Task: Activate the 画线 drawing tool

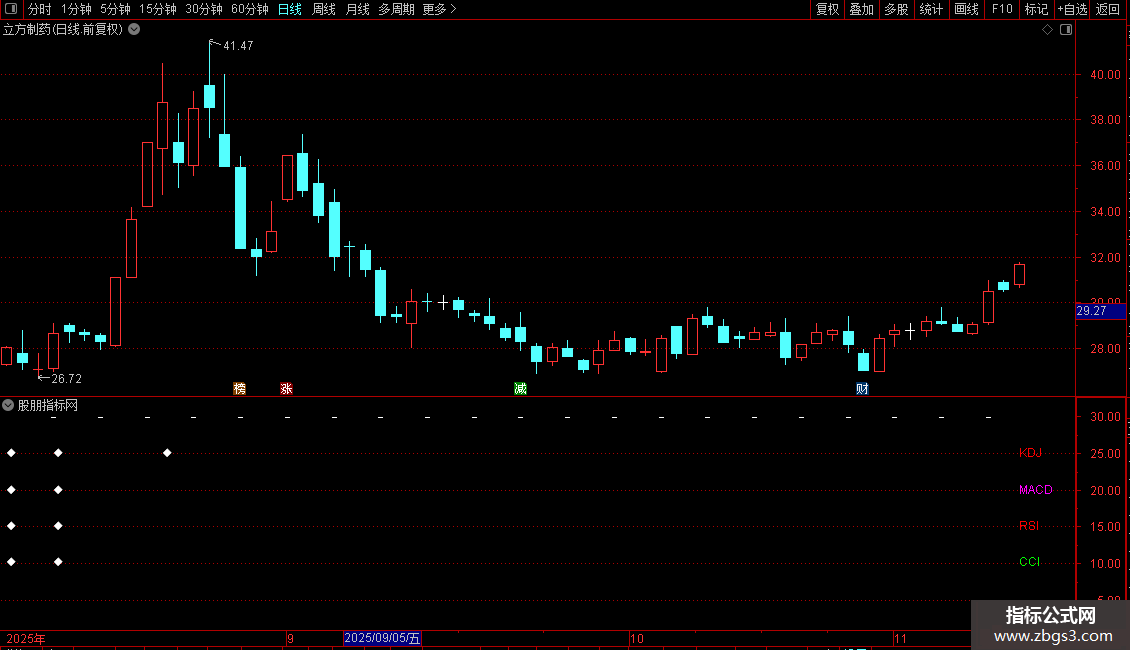Action: pos(966,9)
